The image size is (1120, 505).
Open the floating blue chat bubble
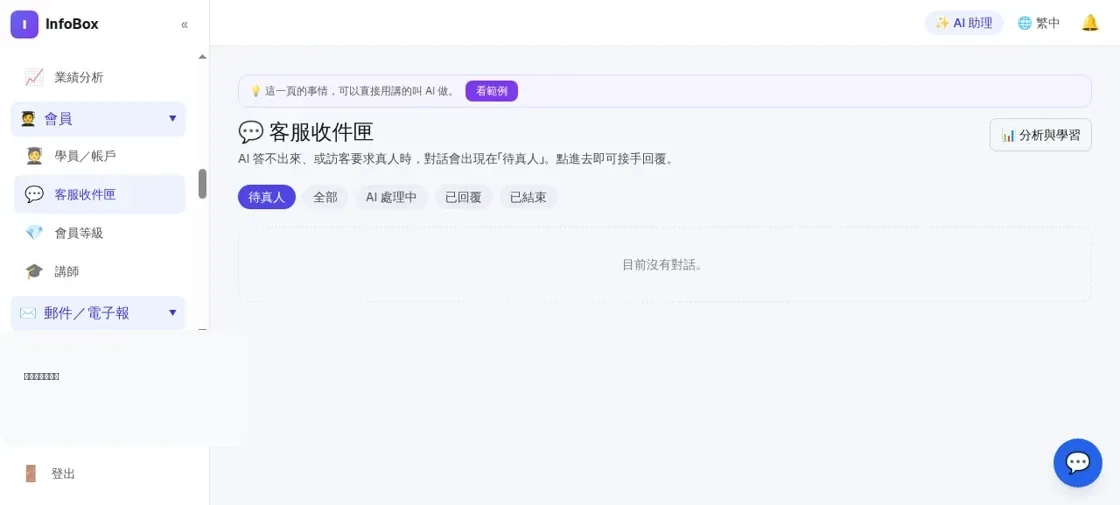point(1077,463)
